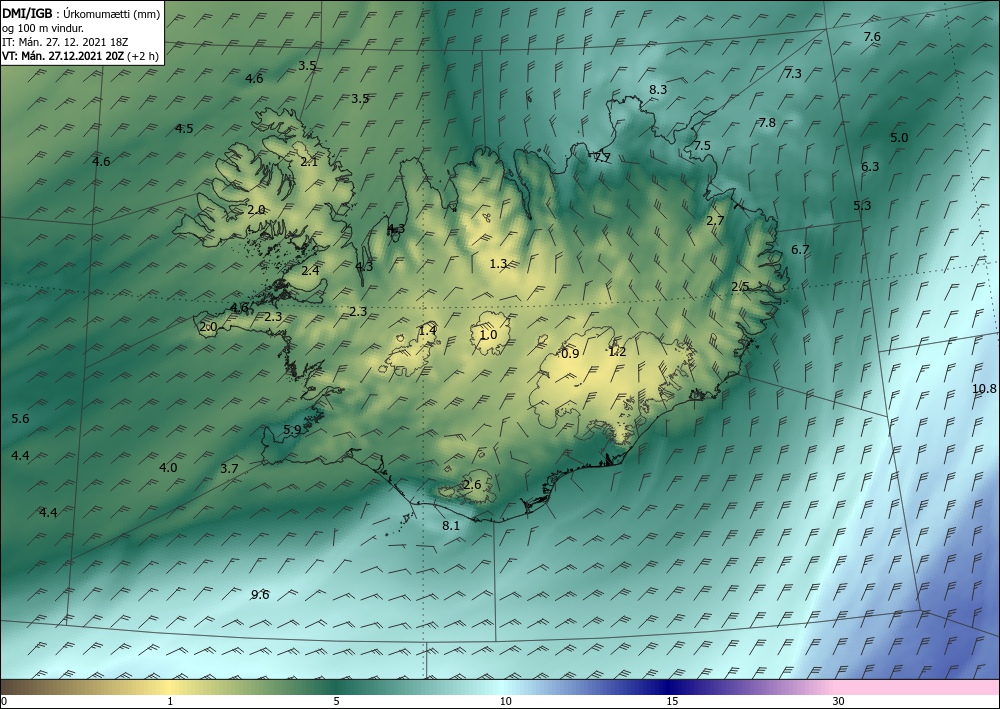Click the 7.5 value in northeast Iceland
Image resolution: width=1000 pixels, height=709 pixels.
702,146
